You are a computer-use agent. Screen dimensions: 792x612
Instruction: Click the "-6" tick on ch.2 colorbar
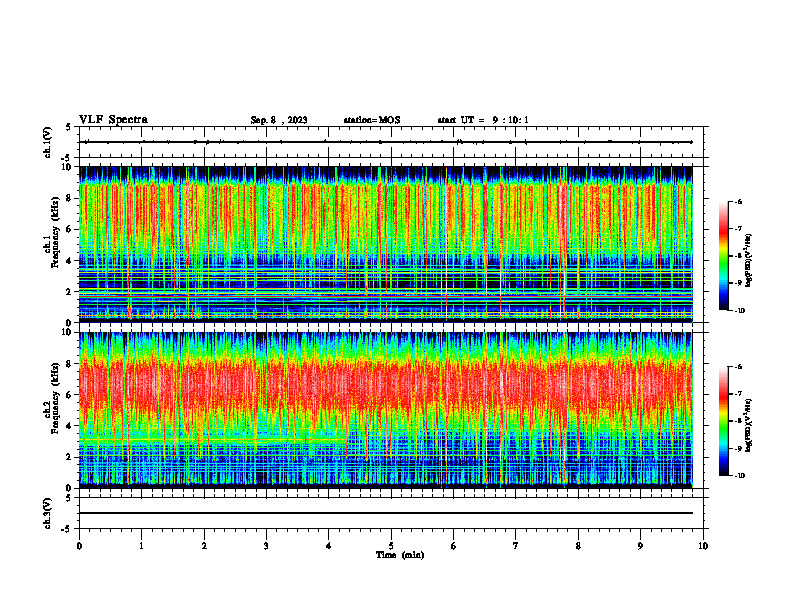click(738, 367)
